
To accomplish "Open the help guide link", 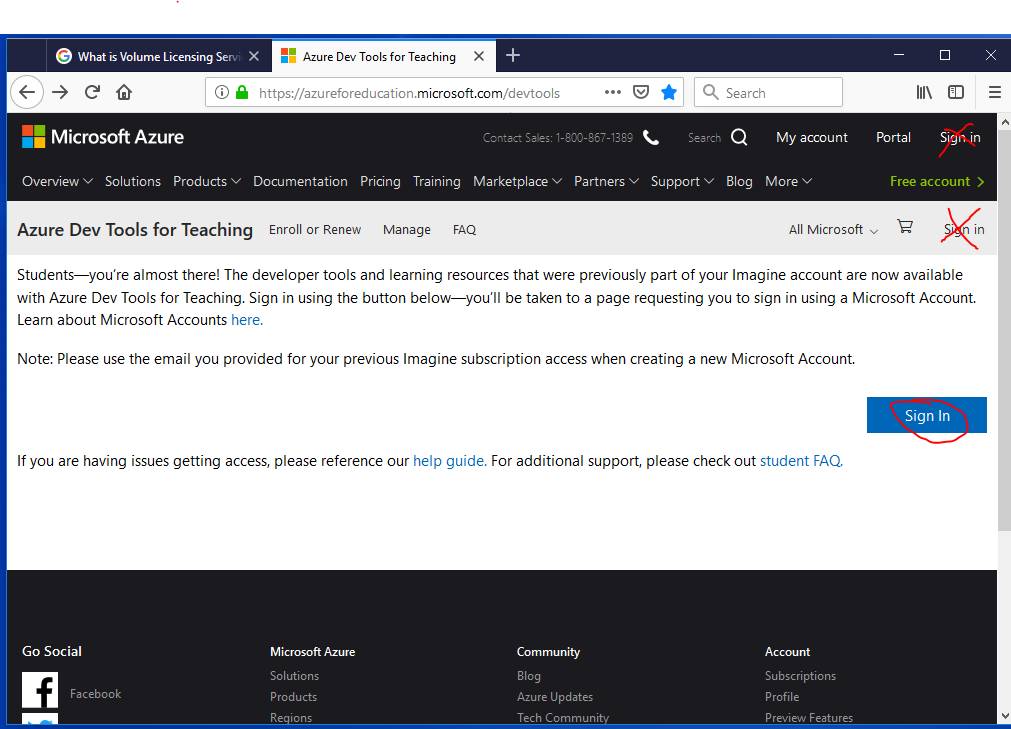I will [x=449, y=461].
